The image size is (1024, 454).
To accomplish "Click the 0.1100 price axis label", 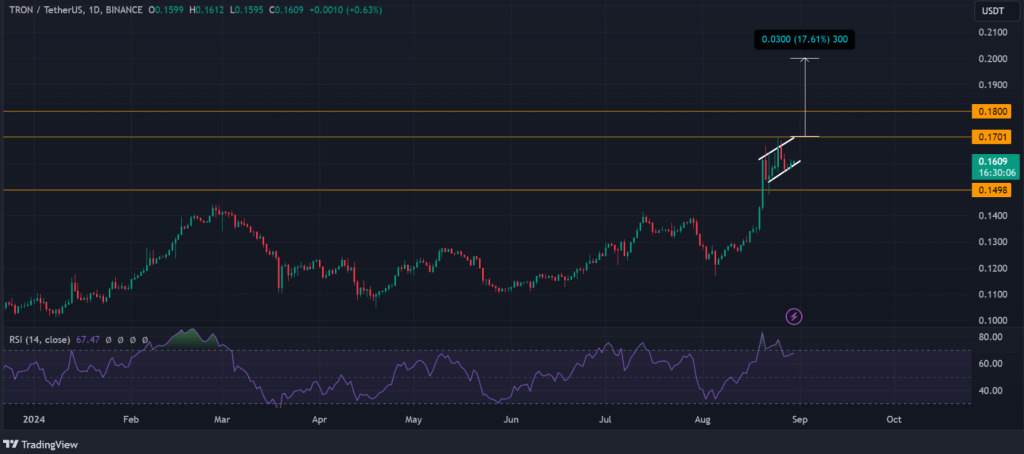I will tap(991, 295).
